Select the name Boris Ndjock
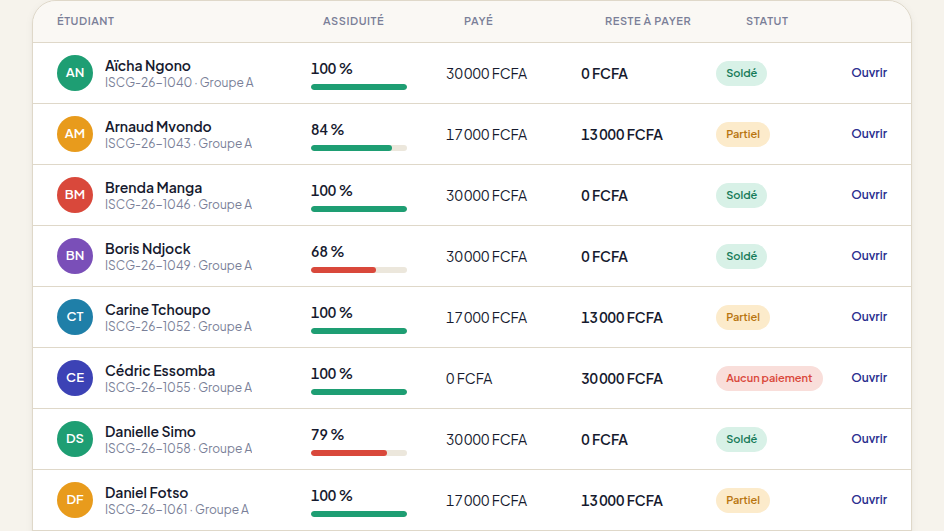 [x=148, y=249]
